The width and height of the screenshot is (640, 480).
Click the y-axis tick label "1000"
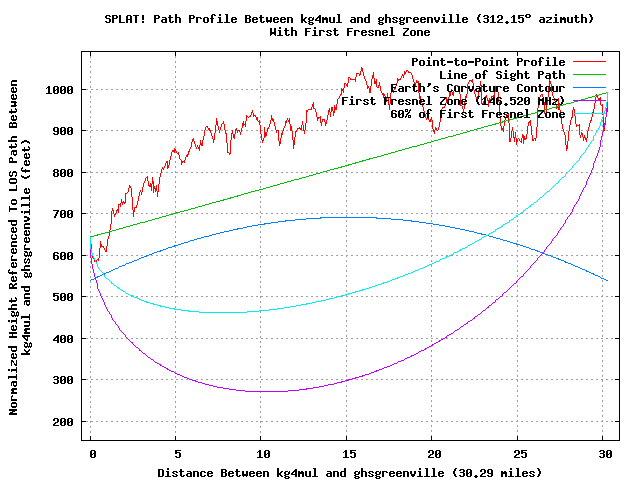click(x=60, y=90)
